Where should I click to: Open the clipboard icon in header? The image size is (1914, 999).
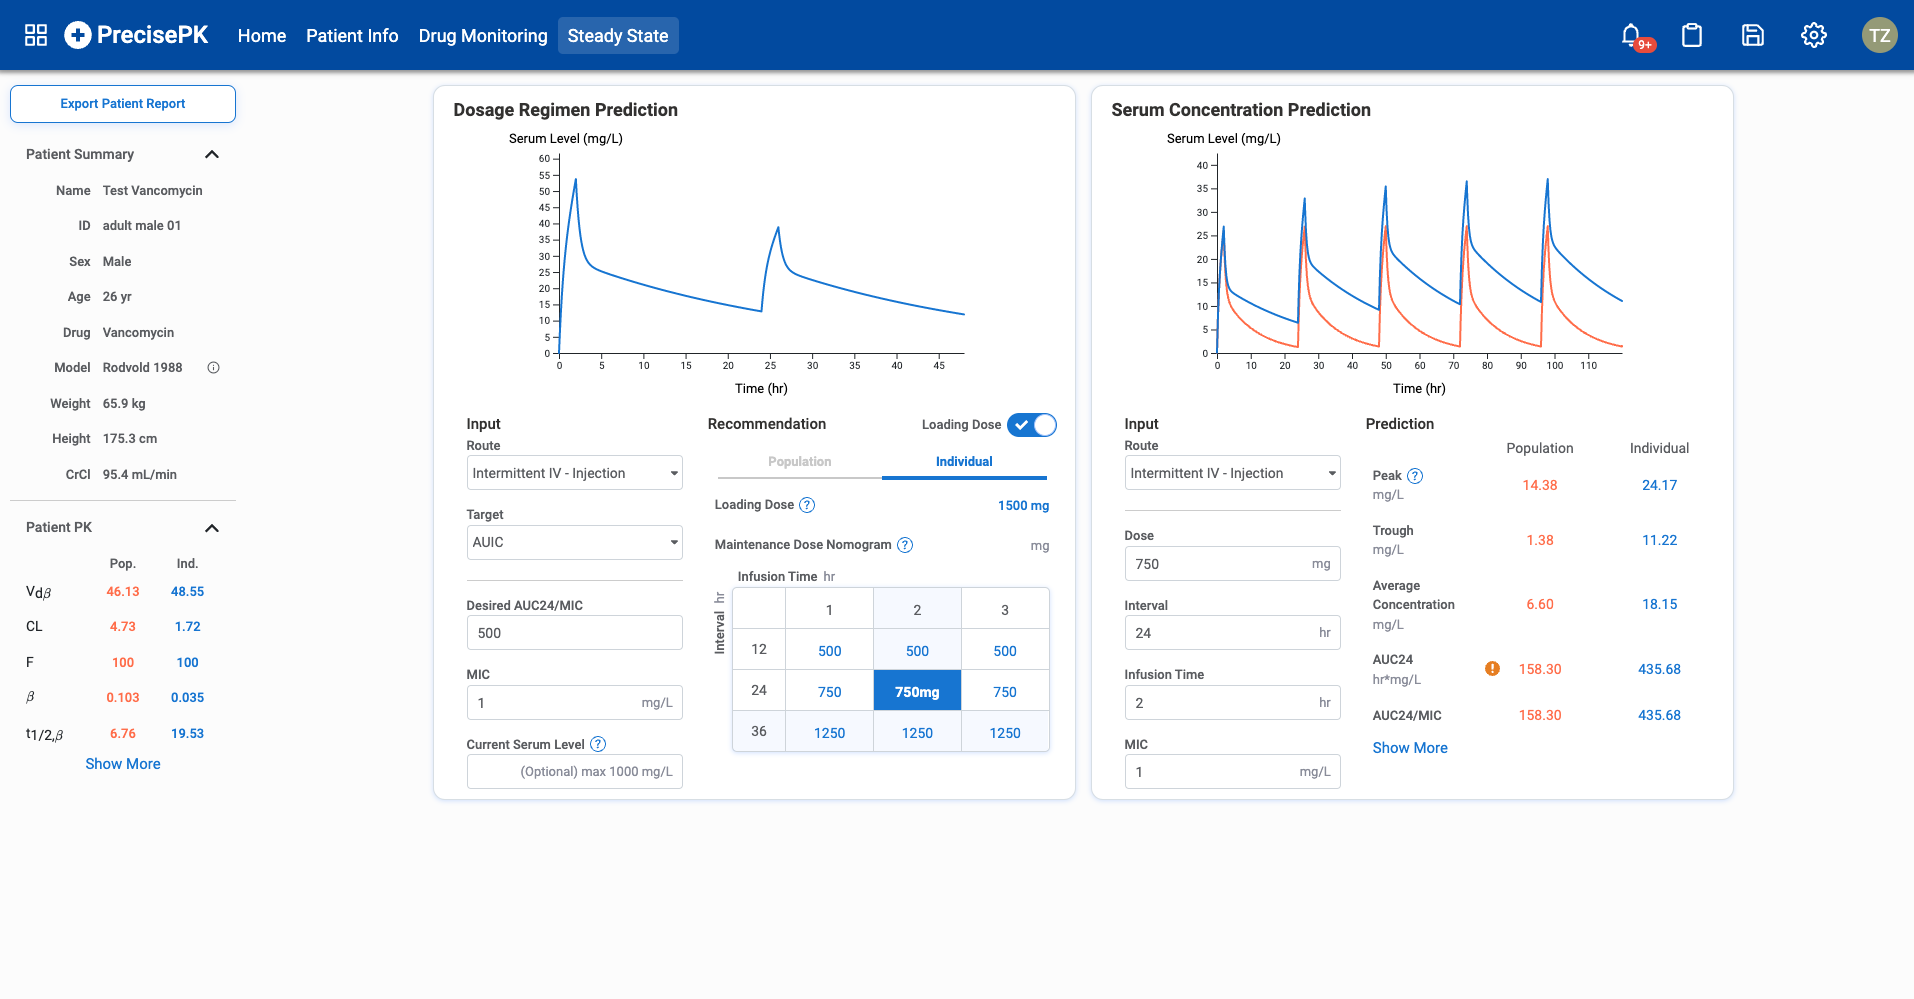(1692, 35)
